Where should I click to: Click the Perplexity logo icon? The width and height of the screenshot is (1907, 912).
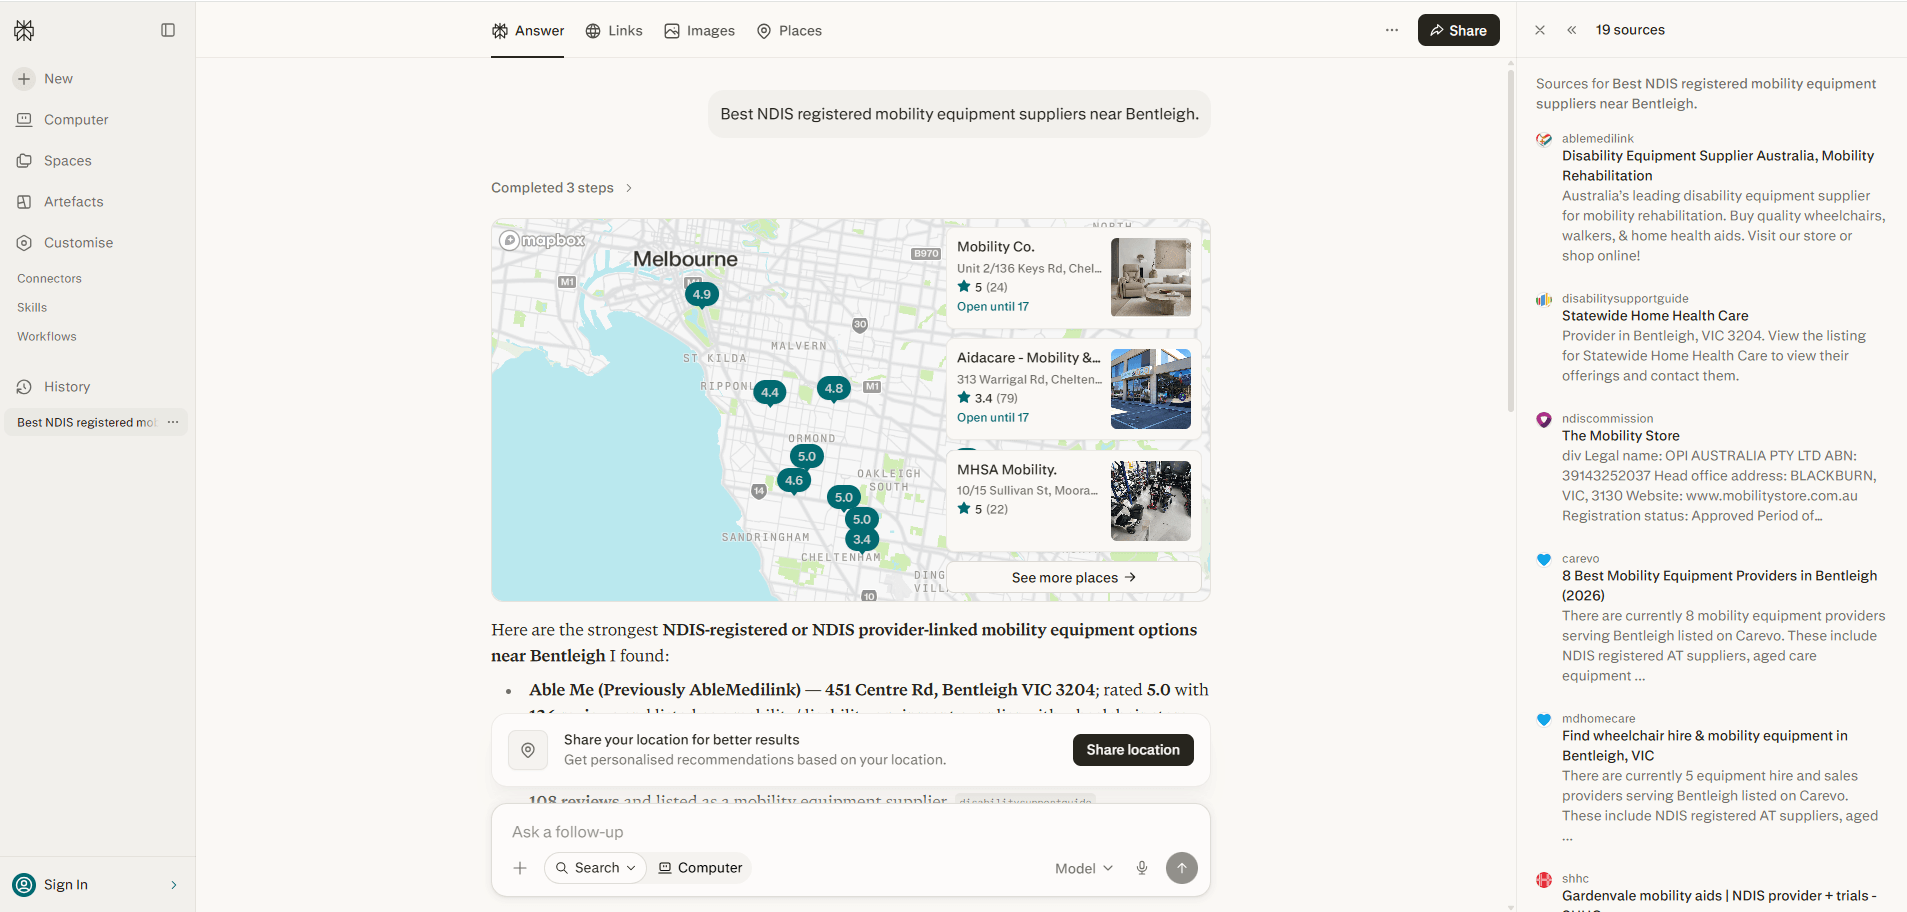click(24, 31)
